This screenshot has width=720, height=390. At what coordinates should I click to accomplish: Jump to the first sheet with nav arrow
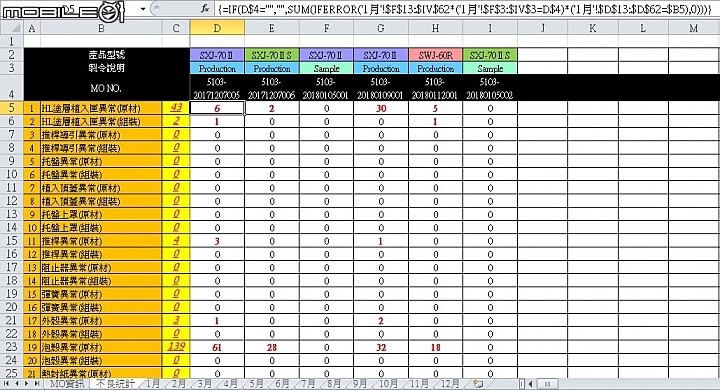click(x=6, y=384)
